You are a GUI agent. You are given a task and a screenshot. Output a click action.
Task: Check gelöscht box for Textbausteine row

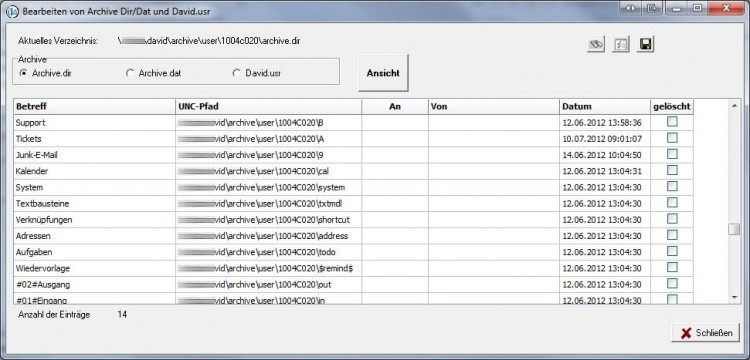(672, 203)
